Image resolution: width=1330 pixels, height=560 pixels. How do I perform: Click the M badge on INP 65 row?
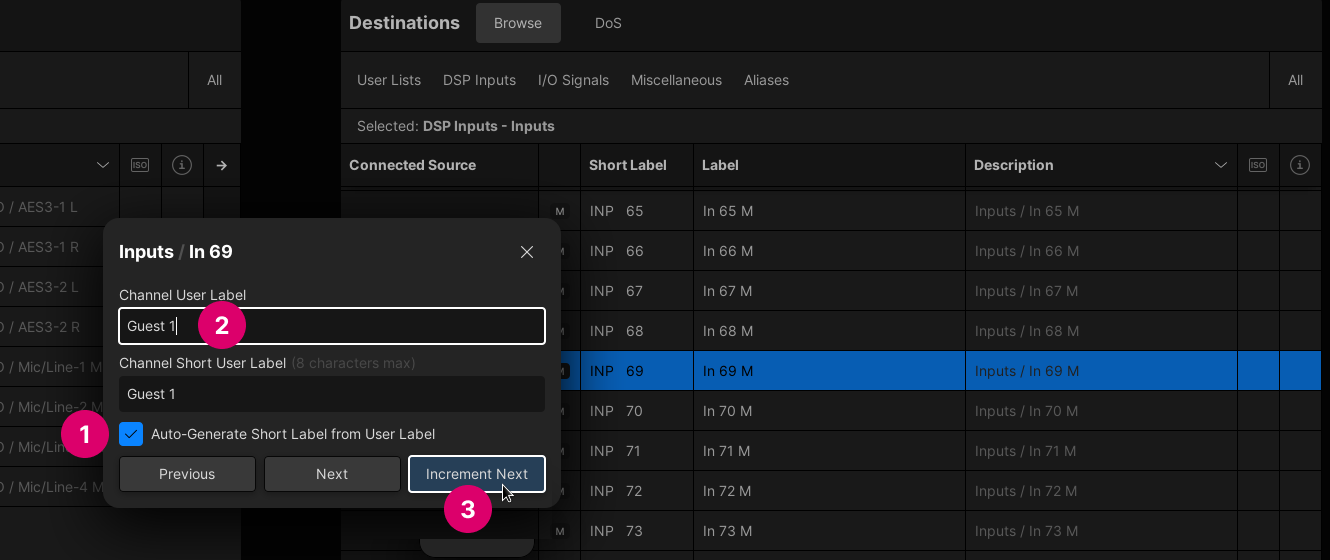560,211
